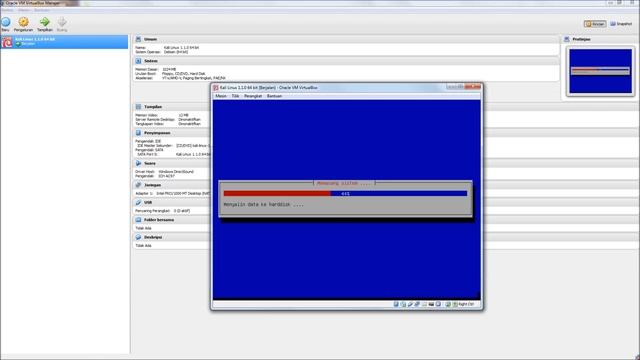
Task: Collapse the Penyimpanan section header
Action: pos(157,133)
